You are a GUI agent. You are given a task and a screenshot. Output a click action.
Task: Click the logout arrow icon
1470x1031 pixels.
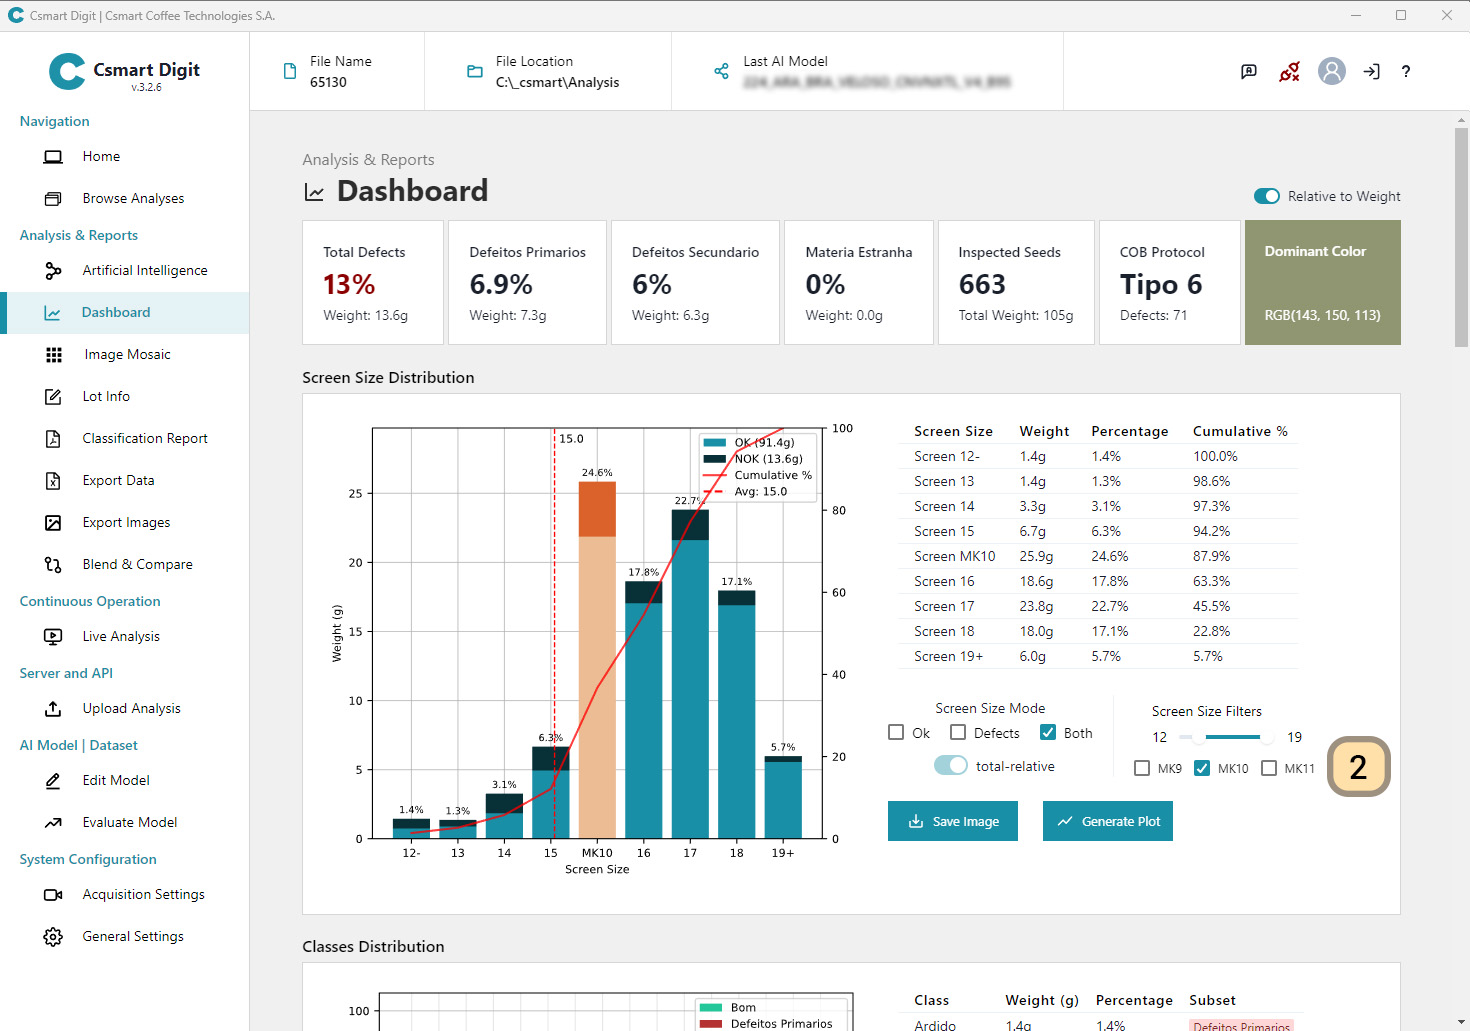click(1371, 71)
